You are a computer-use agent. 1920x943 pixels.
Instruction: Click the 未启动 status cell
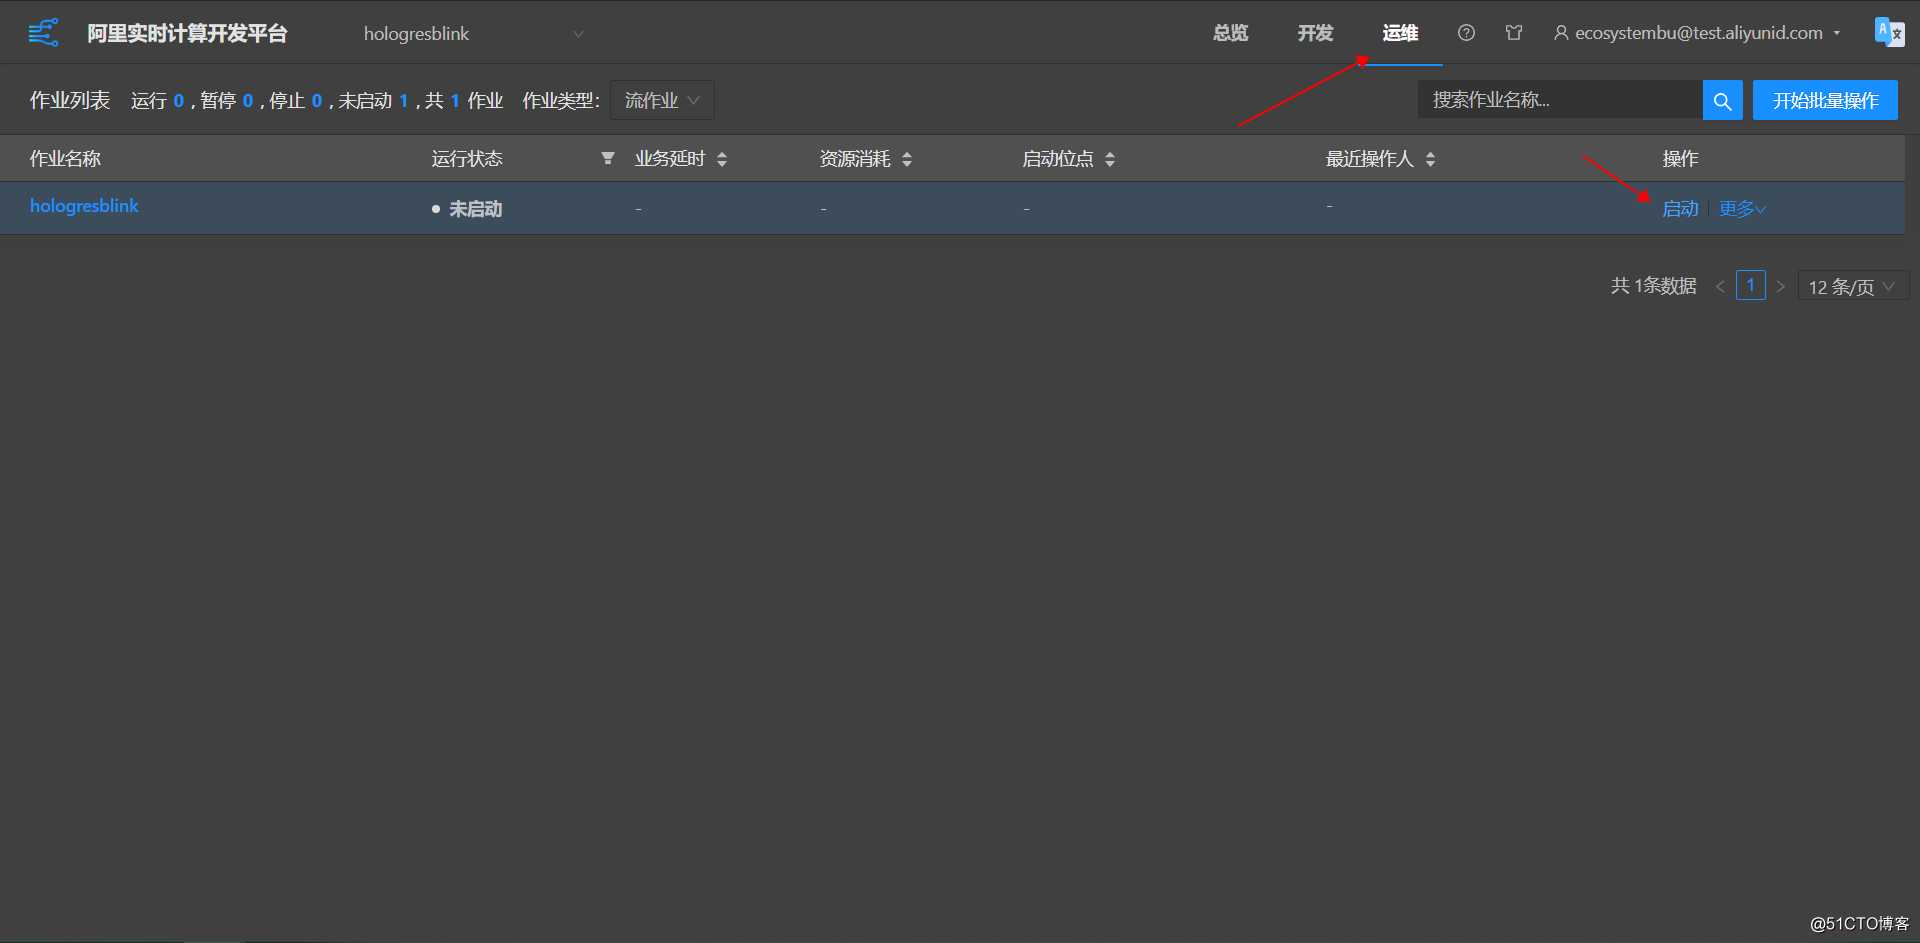[x=467, y=209]
